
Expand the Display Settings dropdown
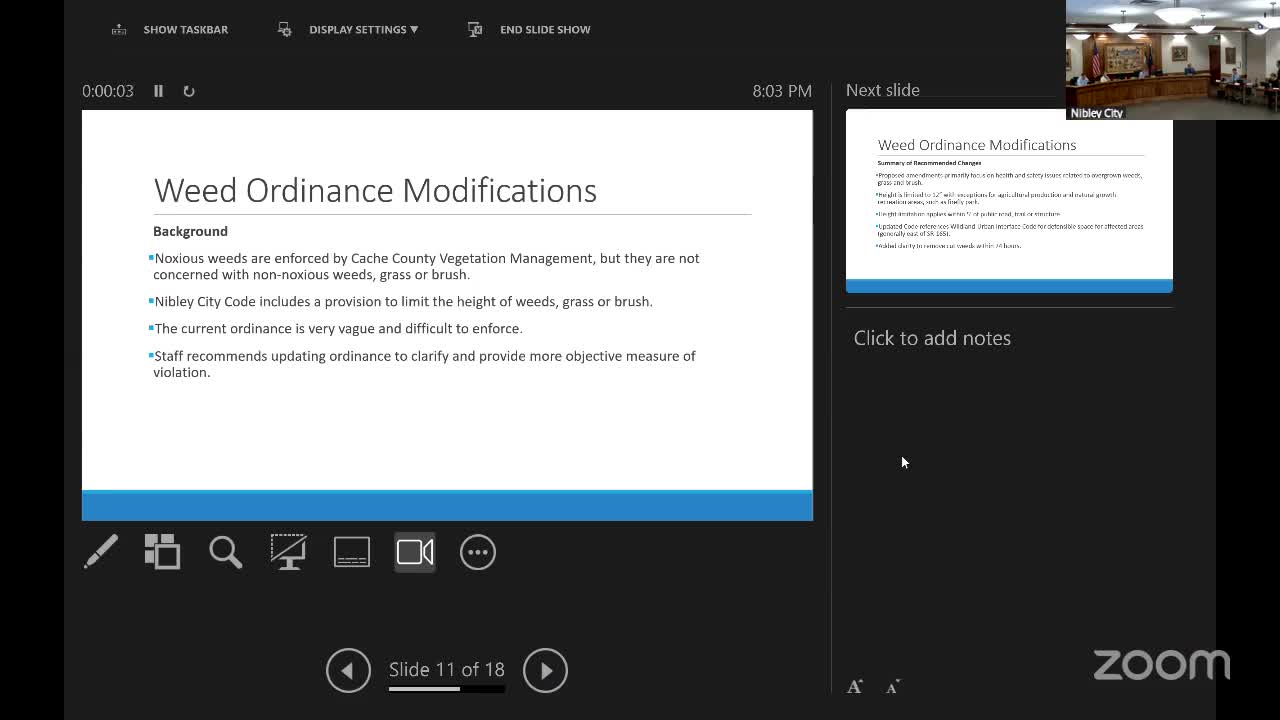[x=362, y=30]
